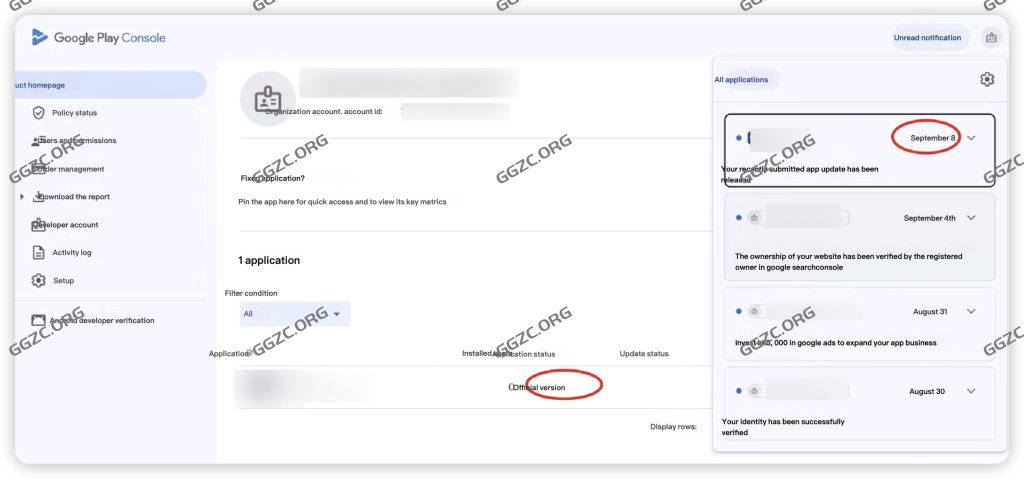
Task: Click the Pin the app here text
Action: (342, 202)
